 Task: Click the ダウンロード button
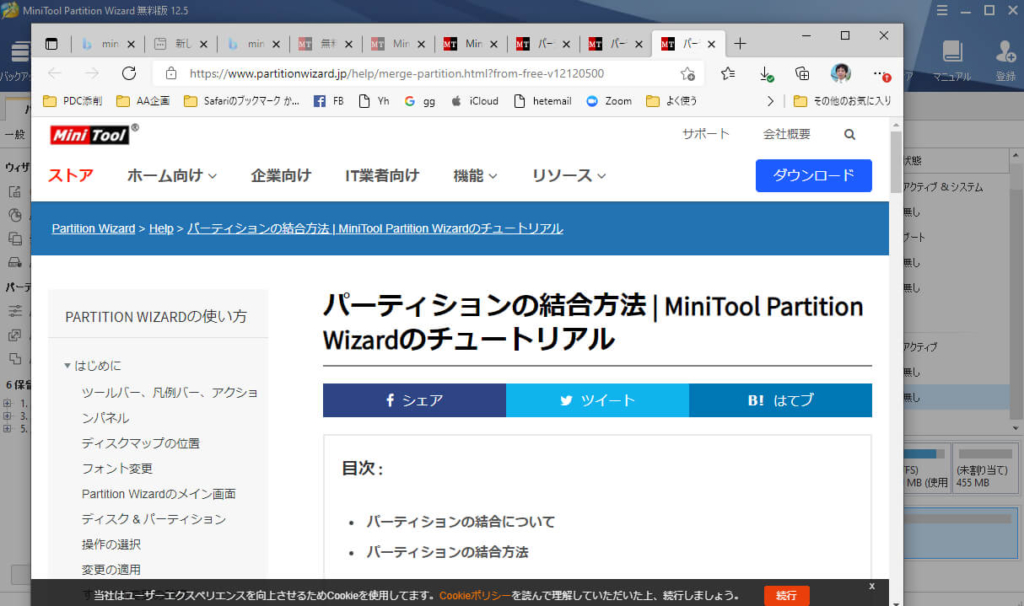coord(813,175)
